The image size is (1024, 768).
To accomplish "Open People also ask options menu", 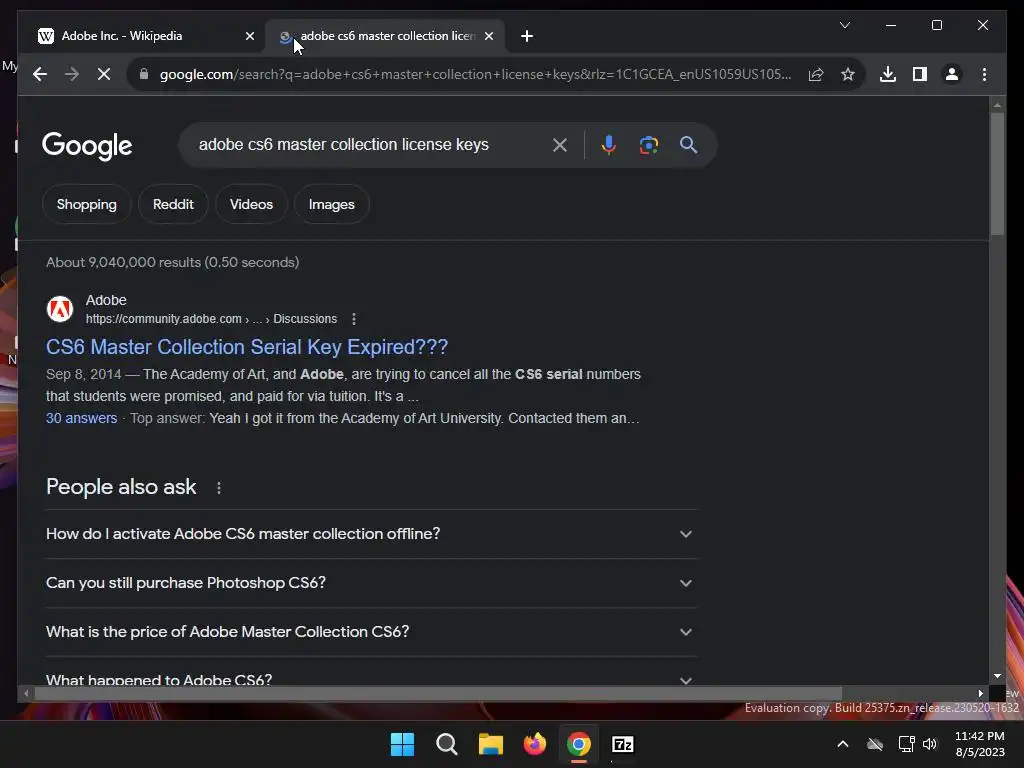I will (219, 487).
